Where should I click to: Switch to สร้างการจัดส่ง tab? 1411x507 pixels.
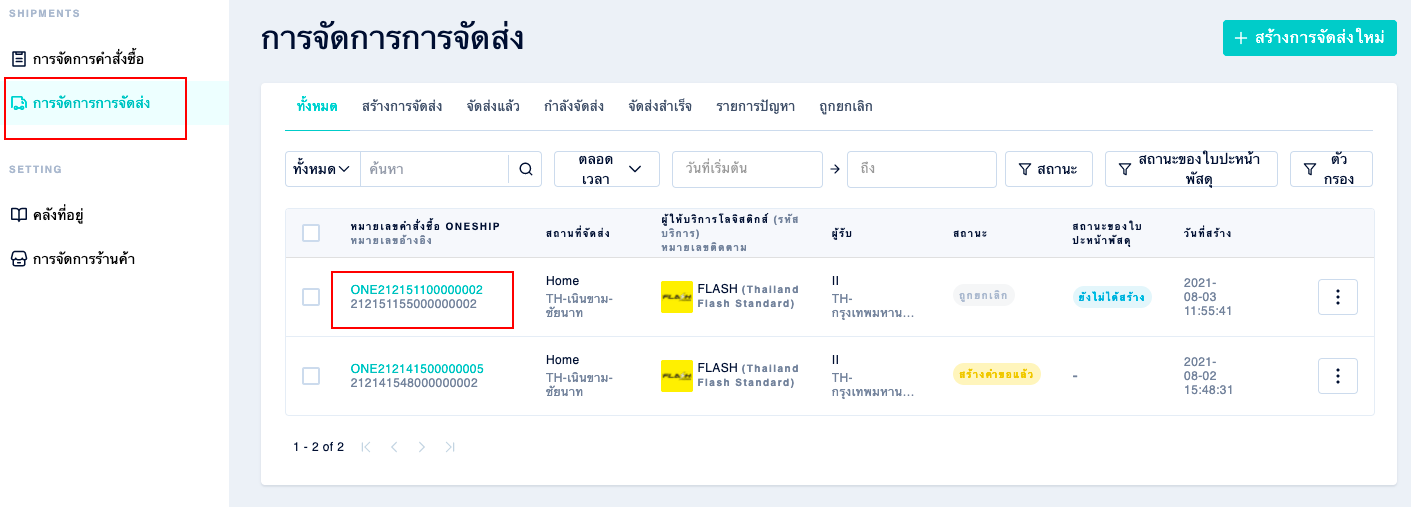click(x=402, y=106)
